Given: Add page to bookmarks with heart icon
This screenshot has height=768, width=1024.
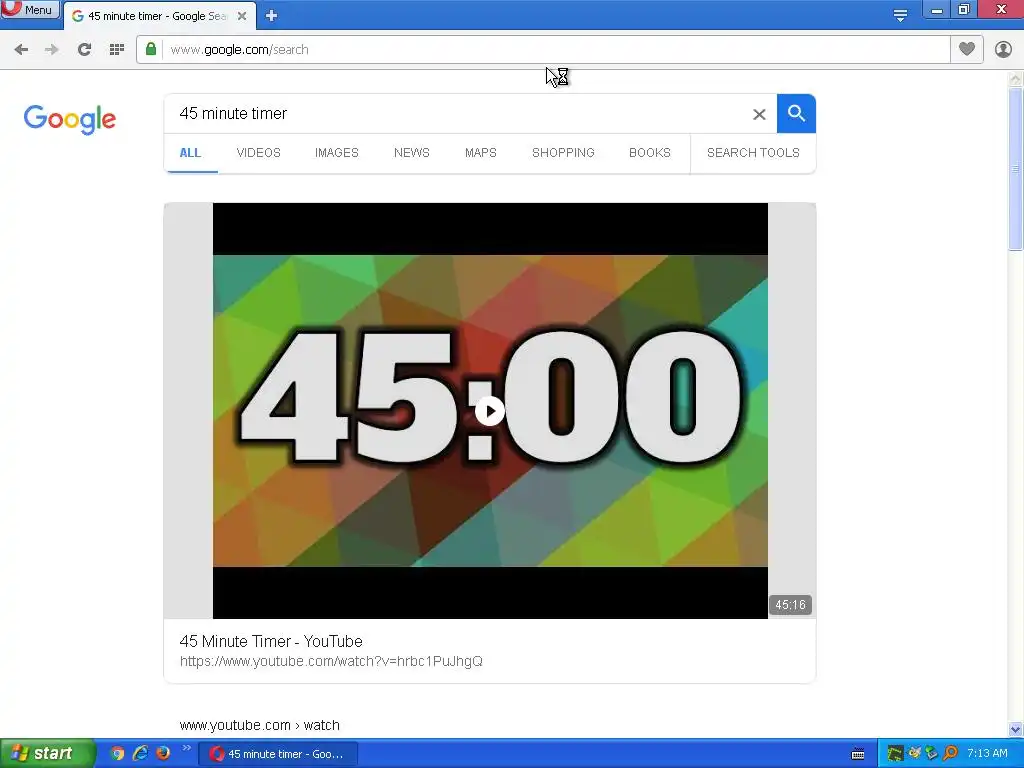Looking at the screenshot, I should pyautogui.click(x=967, y=49).
